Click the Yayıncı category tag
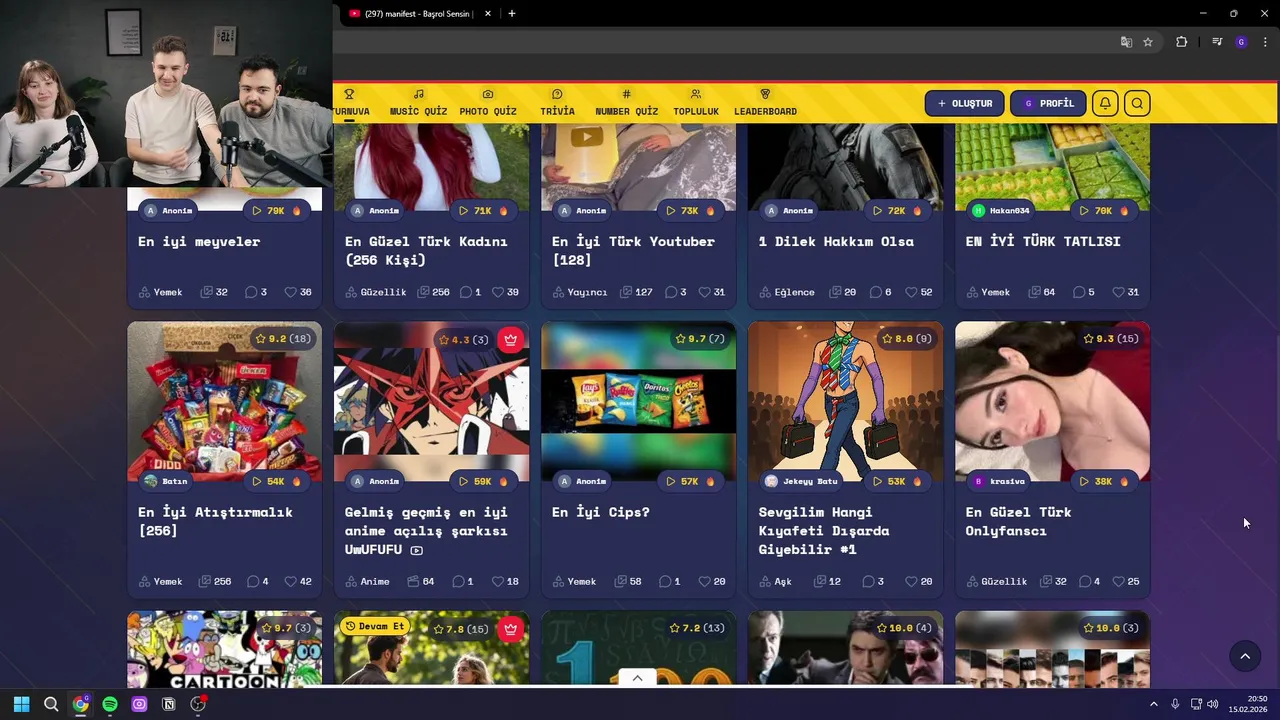The height and width of the screenshot is (720, 1280). click(x=580, y=292)
